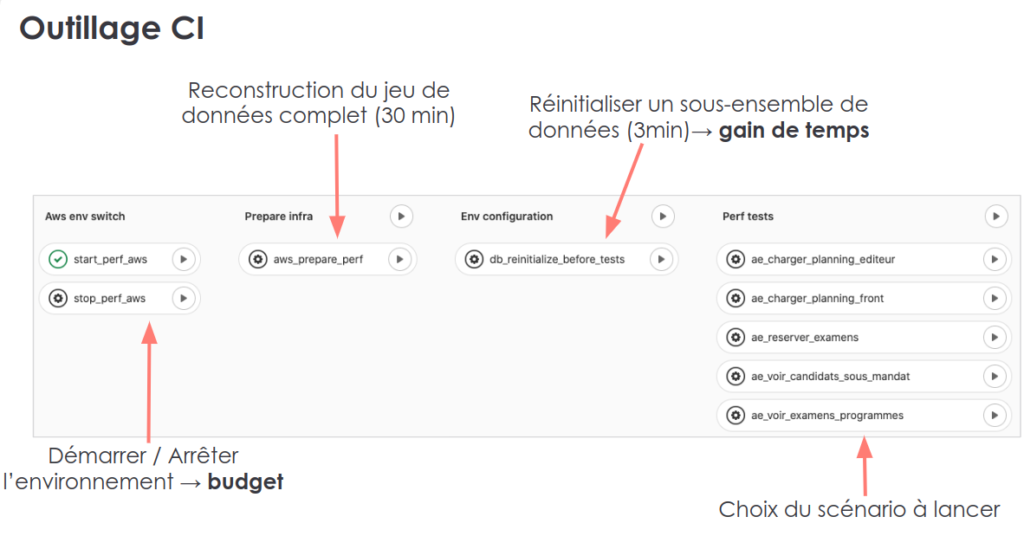Viewport: 1024px width, 549px height.
Task: Start the ae_charger_planning_front job
Action: (x=993, y=298)
